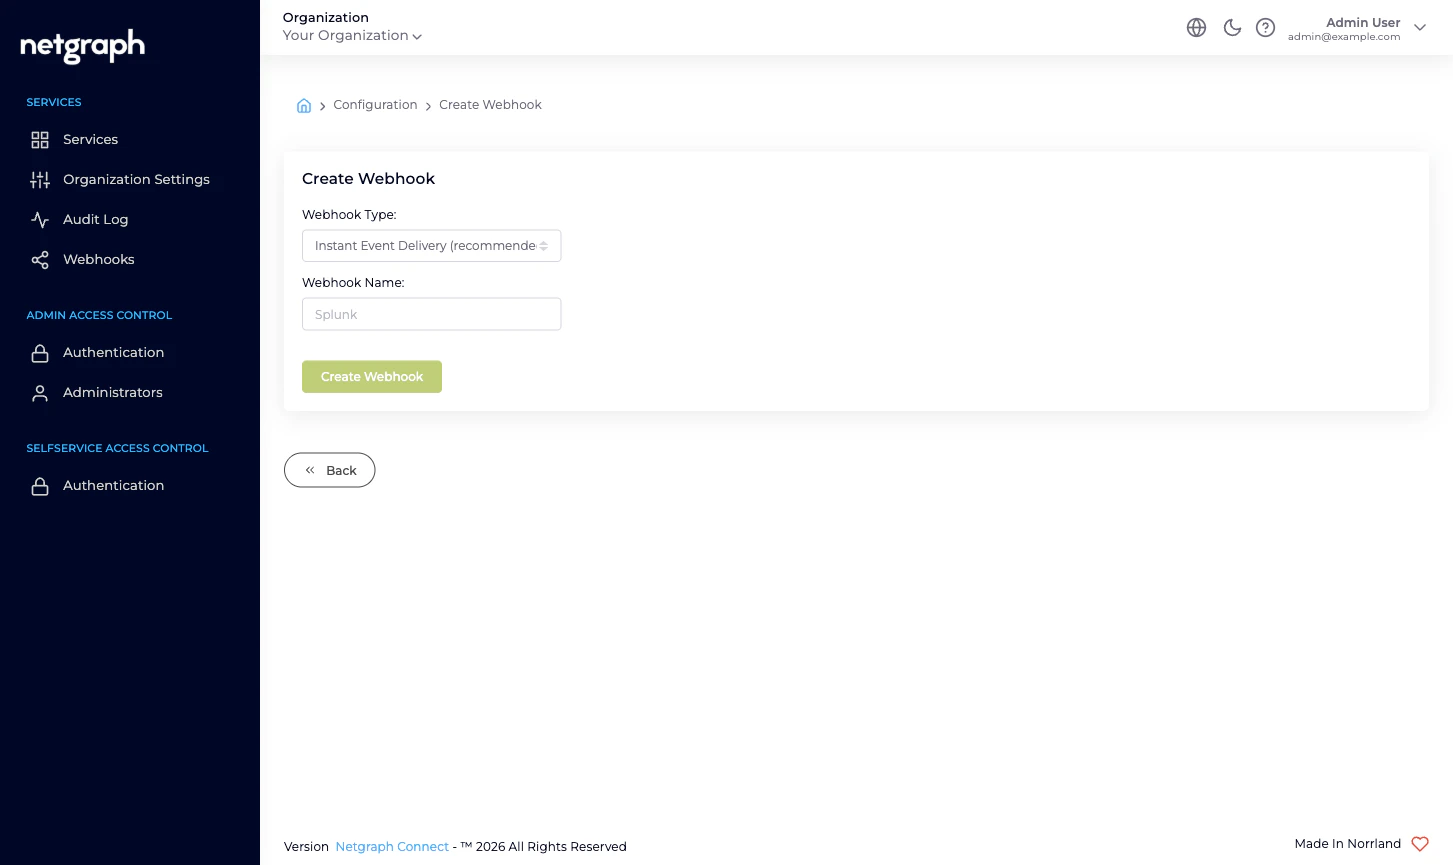Open Organization Settings in the sidebar
The image size is (1453, 865).
(136, 179)
